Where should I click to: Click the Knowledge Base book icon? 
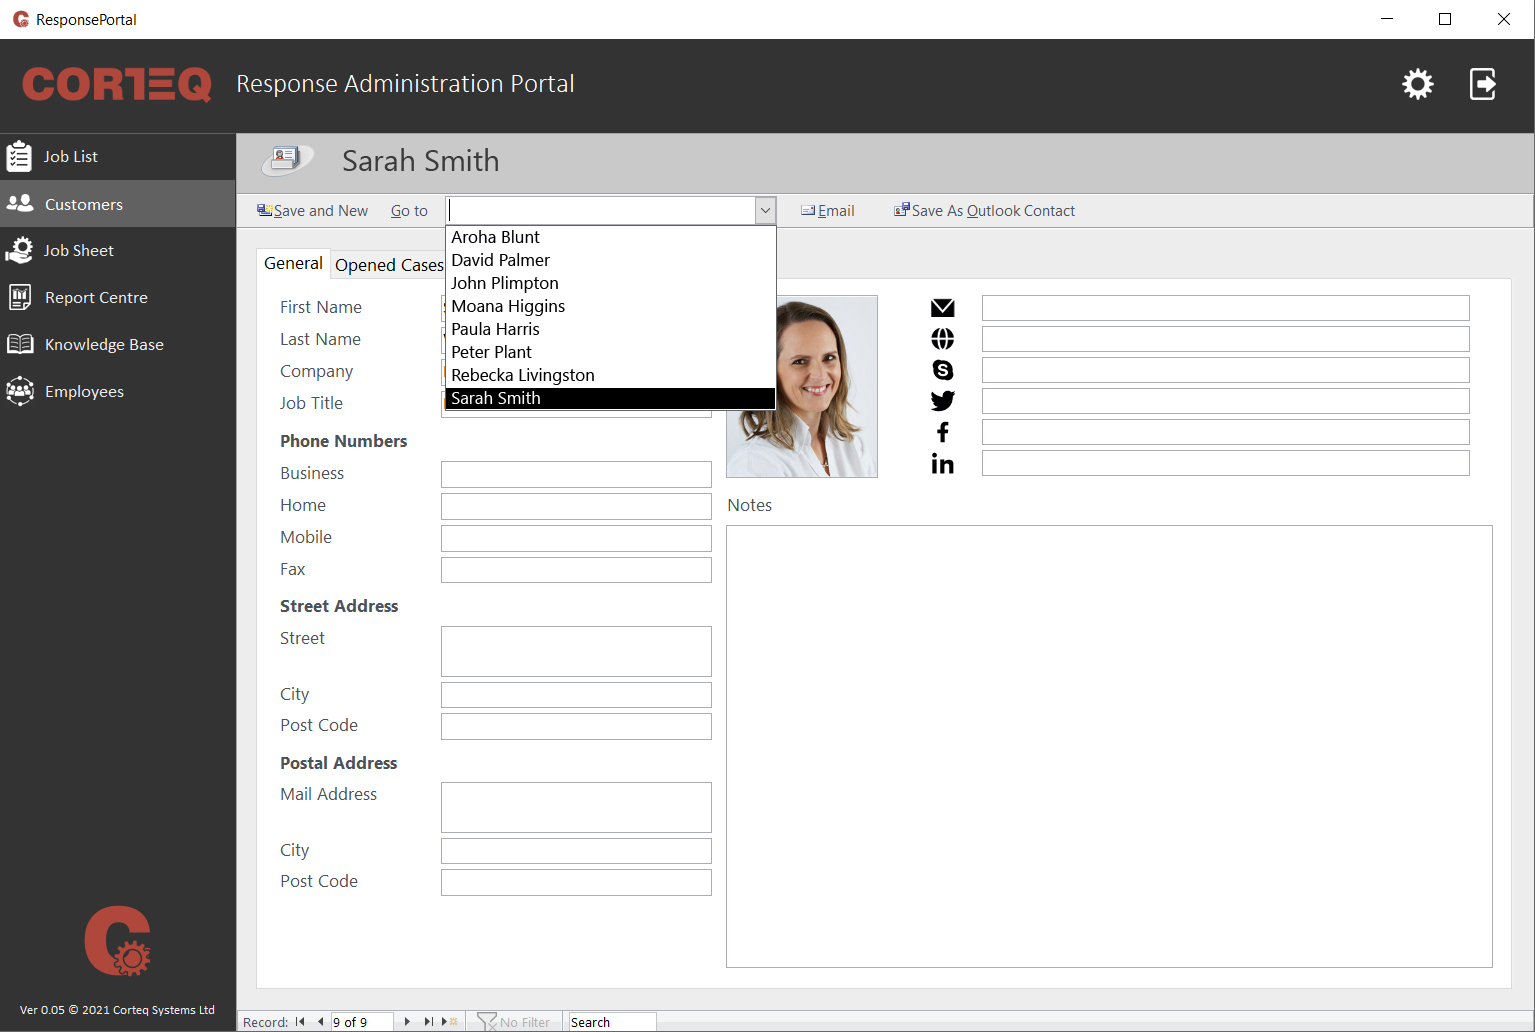point(20,344)
